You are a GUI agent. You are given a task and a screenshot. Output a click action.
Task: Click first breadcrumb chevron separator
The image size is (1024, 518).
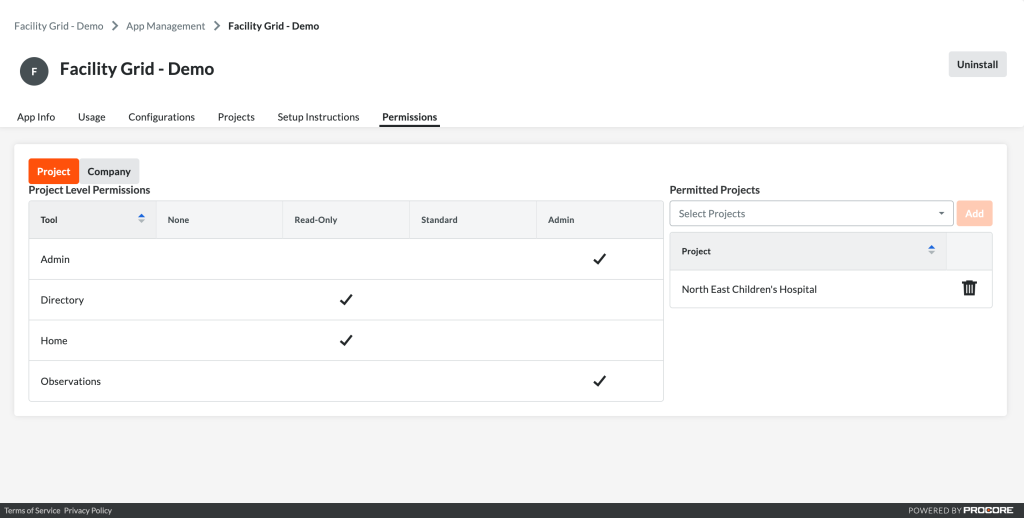pos(115,26)
